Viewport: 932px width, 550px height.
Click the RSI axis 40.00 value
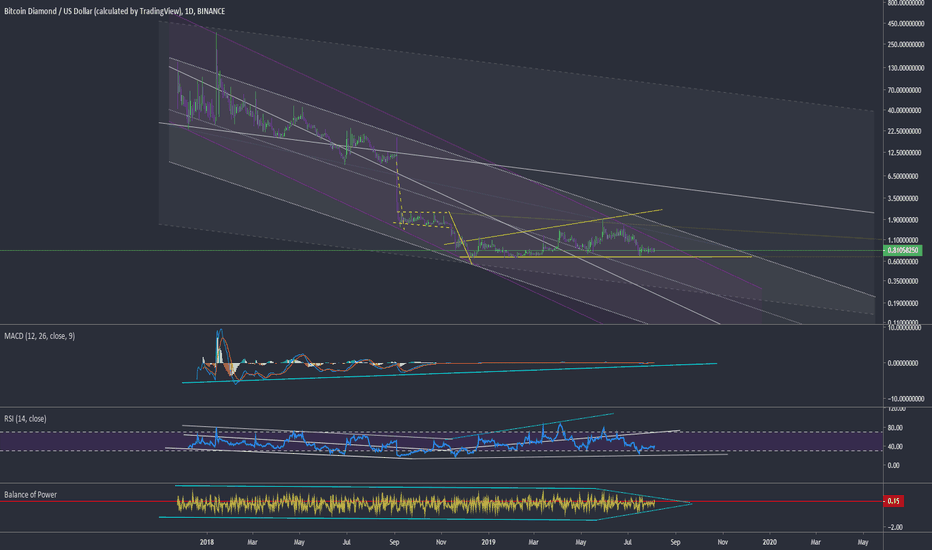pos(895,447)
